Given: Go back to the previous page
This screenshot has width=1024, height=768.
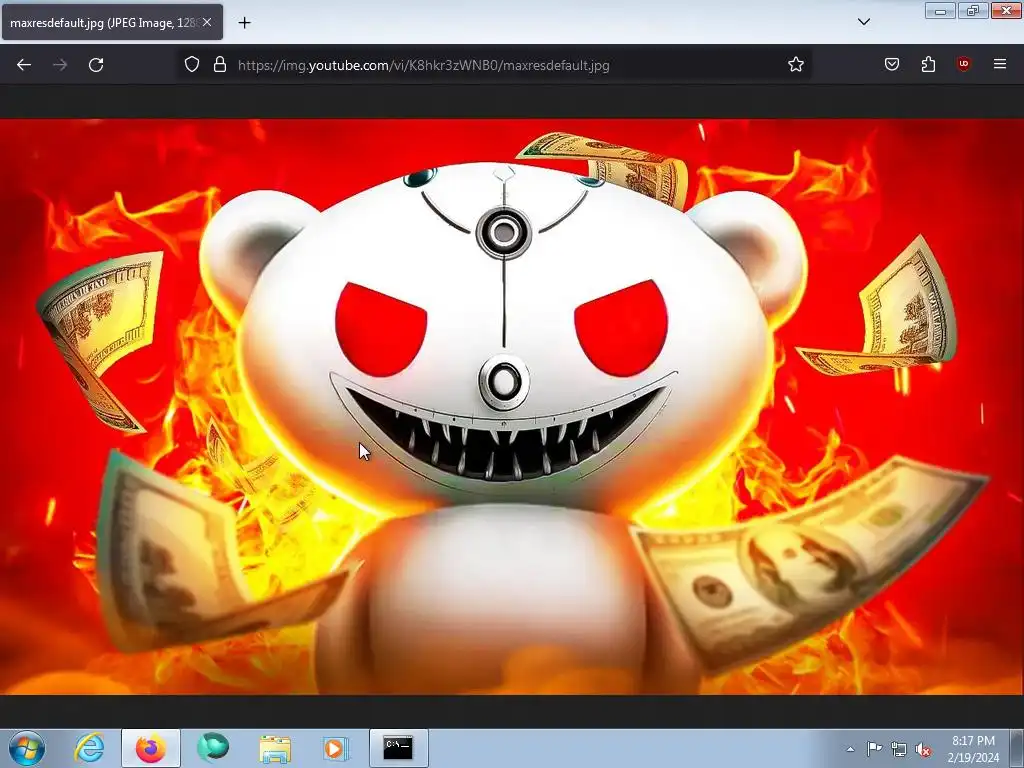Looking at the screenshot, I should point(24,65).
